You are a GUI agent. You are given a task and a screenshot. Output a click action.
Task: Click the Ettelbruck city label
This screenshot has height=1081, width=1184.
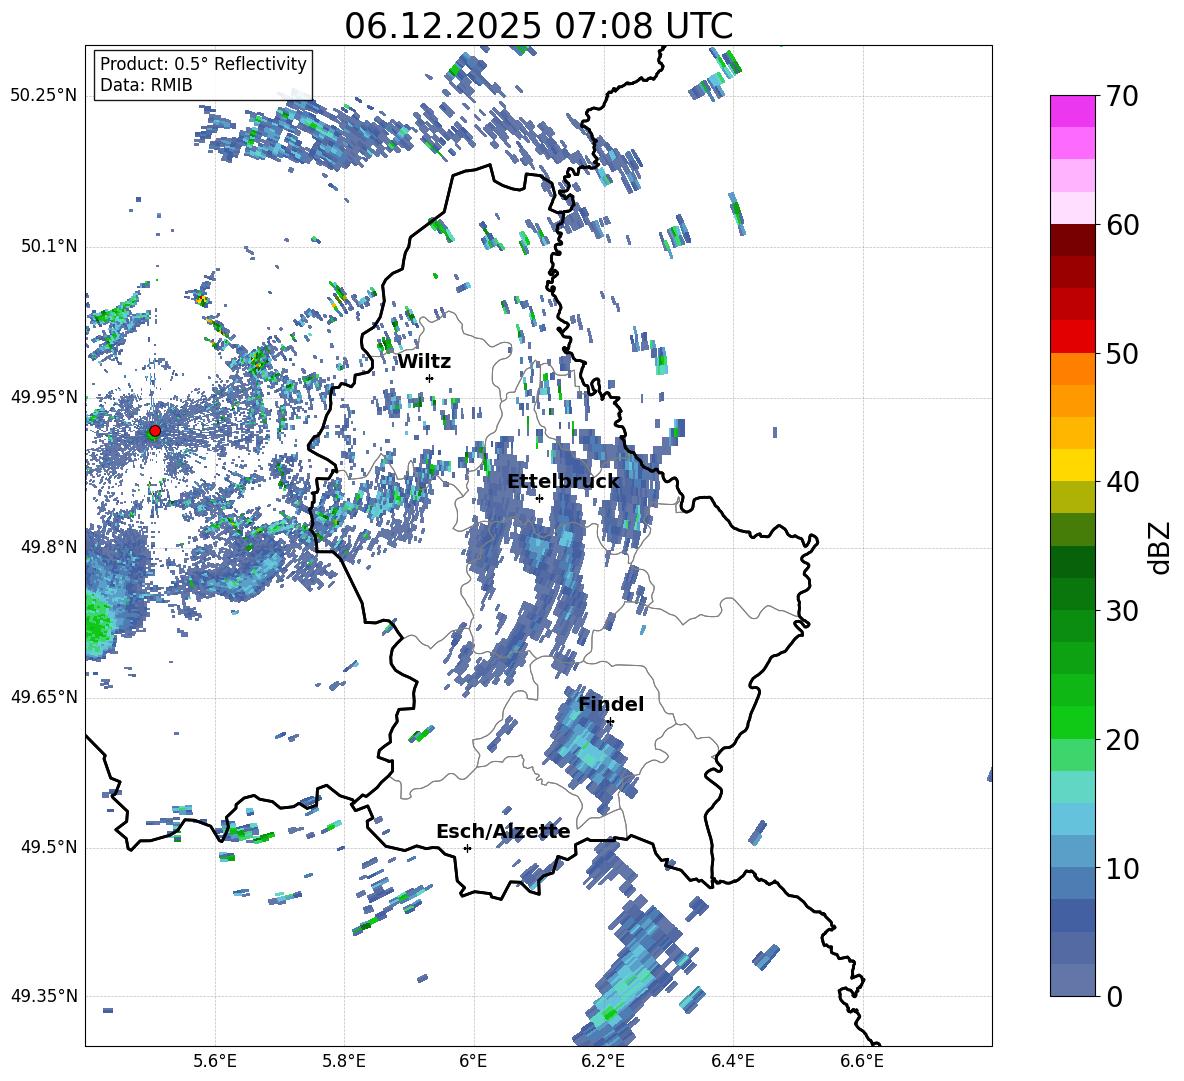[563, 482]
